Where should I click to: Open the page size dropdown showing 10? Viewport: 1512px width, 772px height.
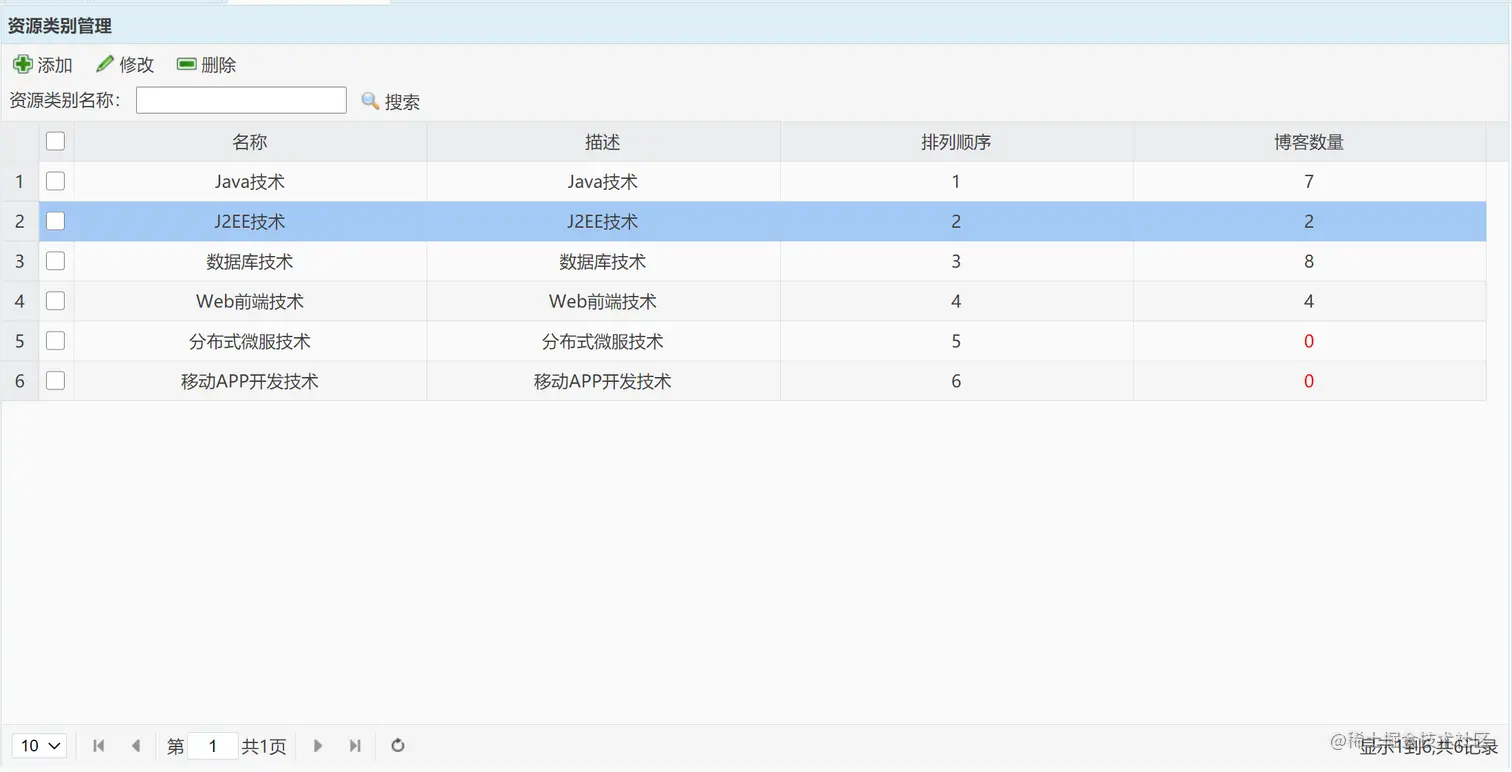39,746
